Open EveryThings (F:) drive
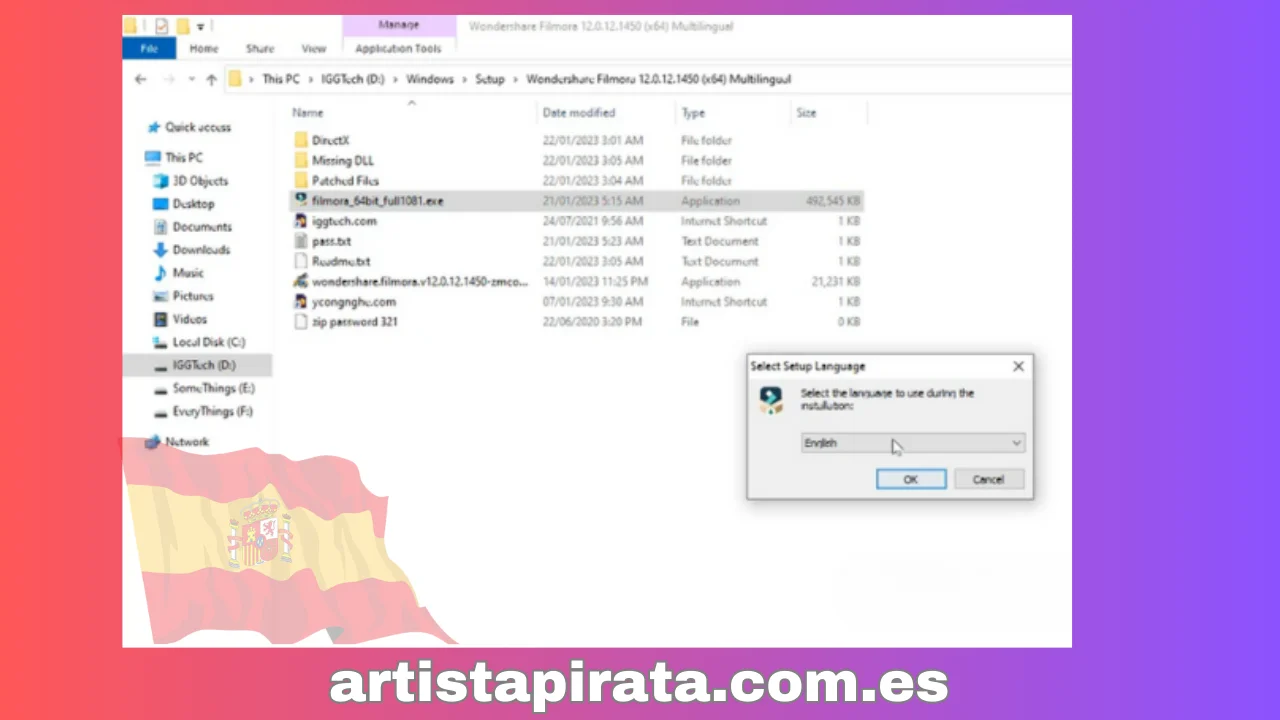The width and height of the screenshot is (1280, 720). tap(203, 411)
